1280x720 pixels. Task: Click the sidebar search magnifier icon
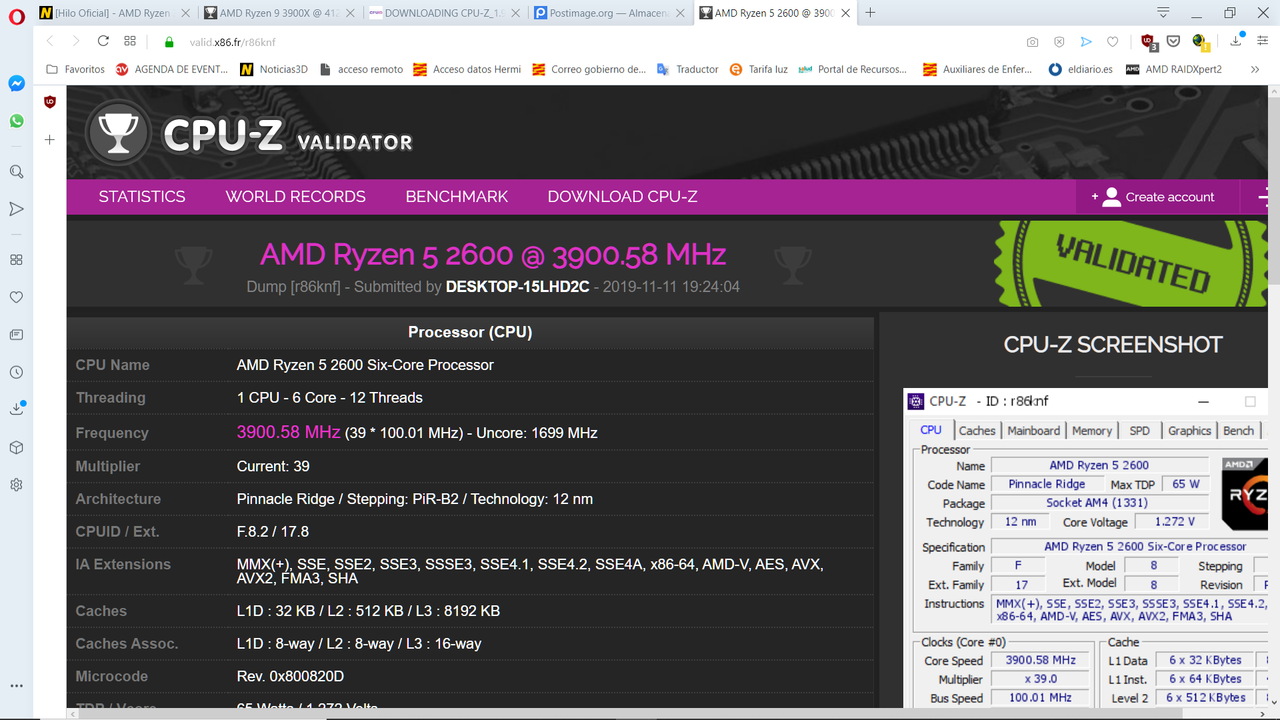(x=16, y=172)
